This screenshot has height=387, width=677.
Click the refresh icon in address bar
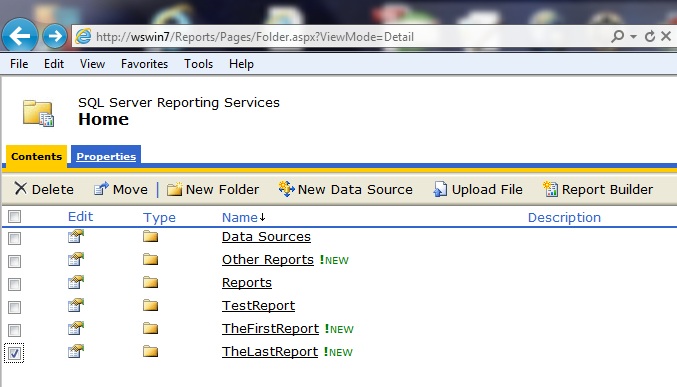(x=650, y=36)
